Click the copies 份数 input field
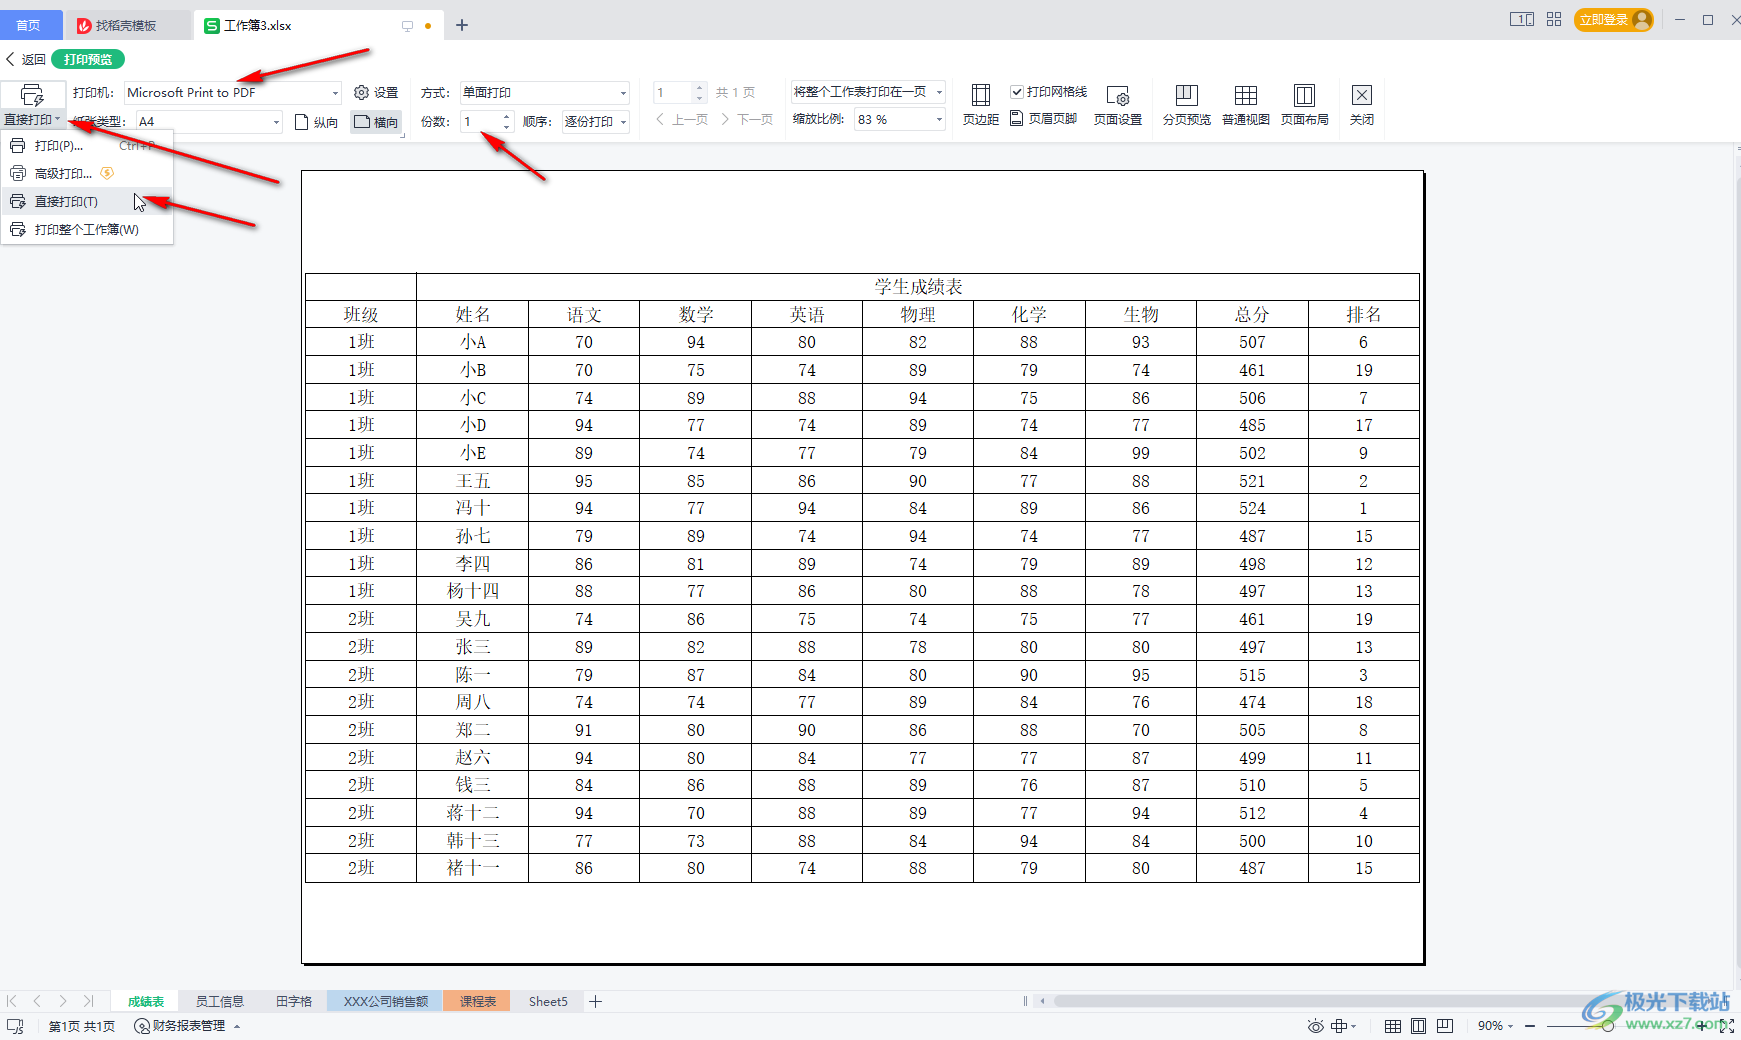1741x1040 pixels. point(480,122)
